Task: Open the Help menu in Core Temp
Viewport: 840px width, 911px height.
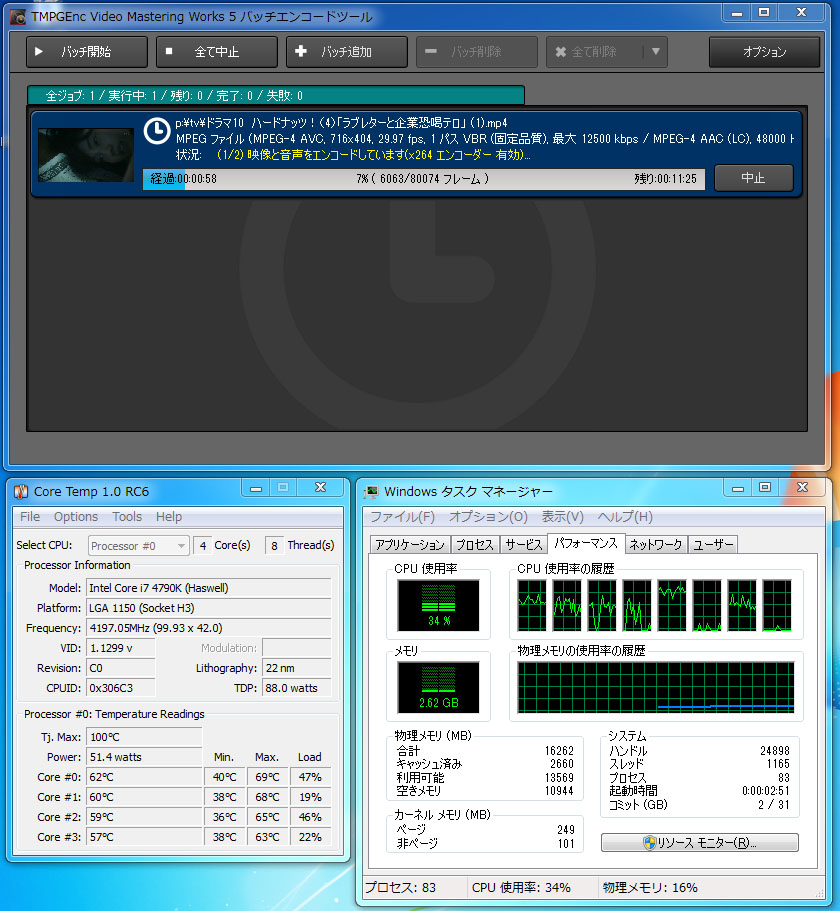Action: (169, 517)
